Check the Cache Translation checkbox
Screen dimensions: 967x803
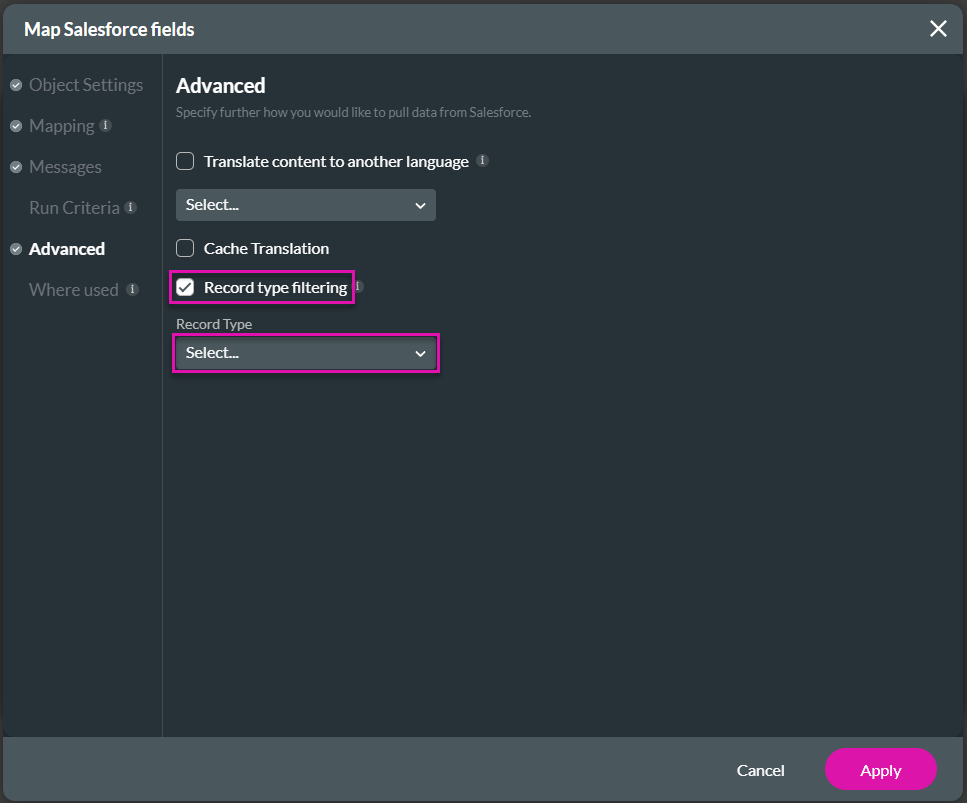click(x=185, y=248)
